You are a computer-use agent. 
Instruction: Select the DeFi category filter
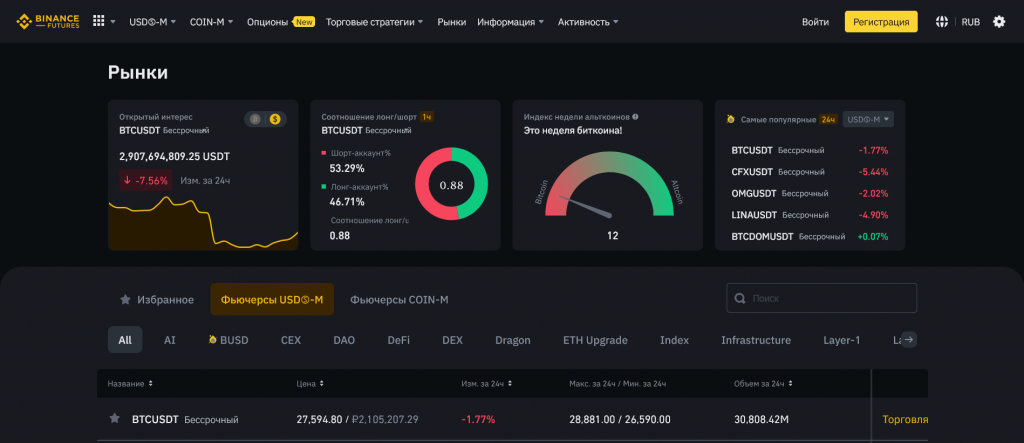pyautogui.click(x=398, y=340)
